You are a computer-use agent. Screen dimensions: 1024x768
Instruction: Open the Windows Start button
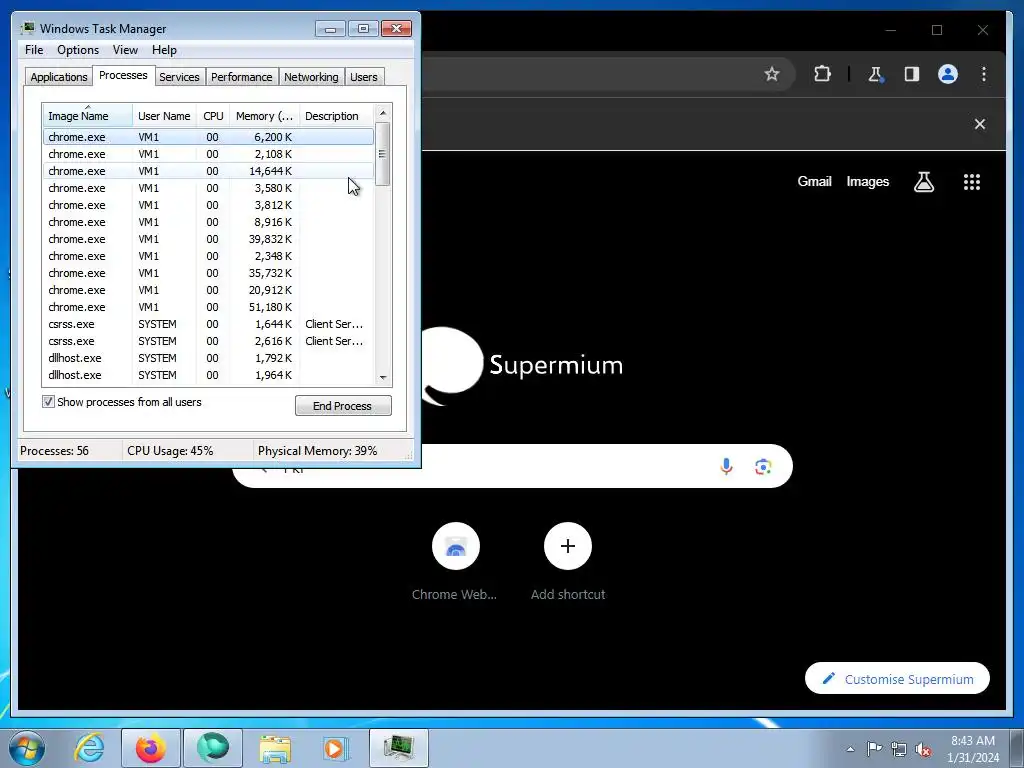pos(27,748)
